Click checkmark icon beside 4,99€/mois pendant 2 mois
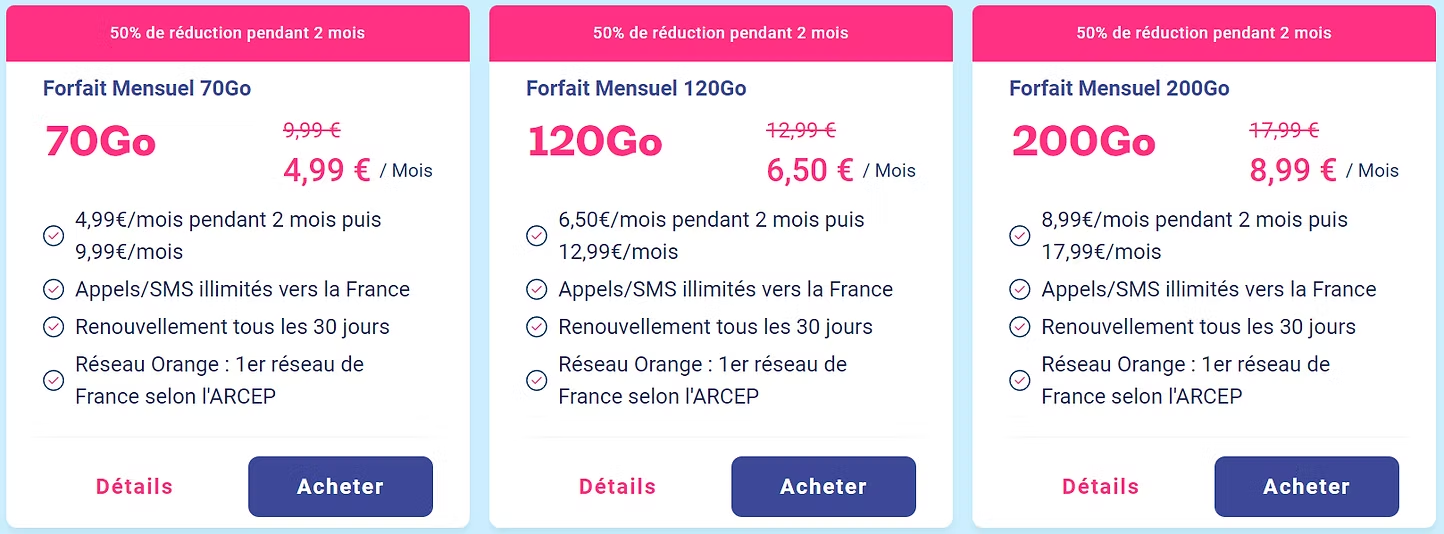Image resolution: width=1444 pixels, height=534 pixels. 54,236
